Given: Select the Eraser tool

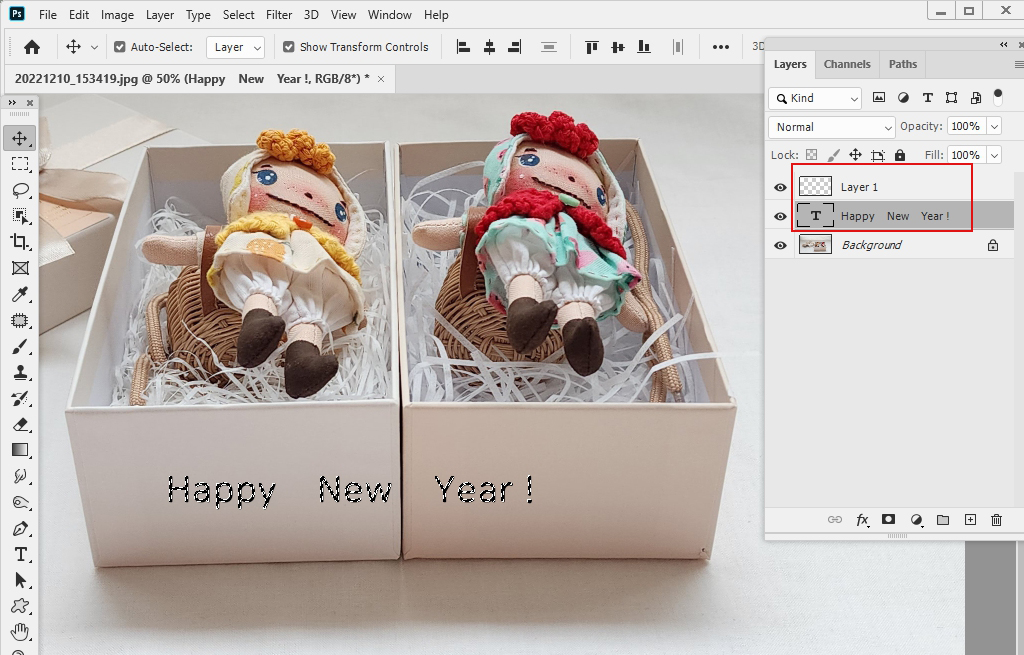Looking at the screenshot, I should (x=20, y=424).
